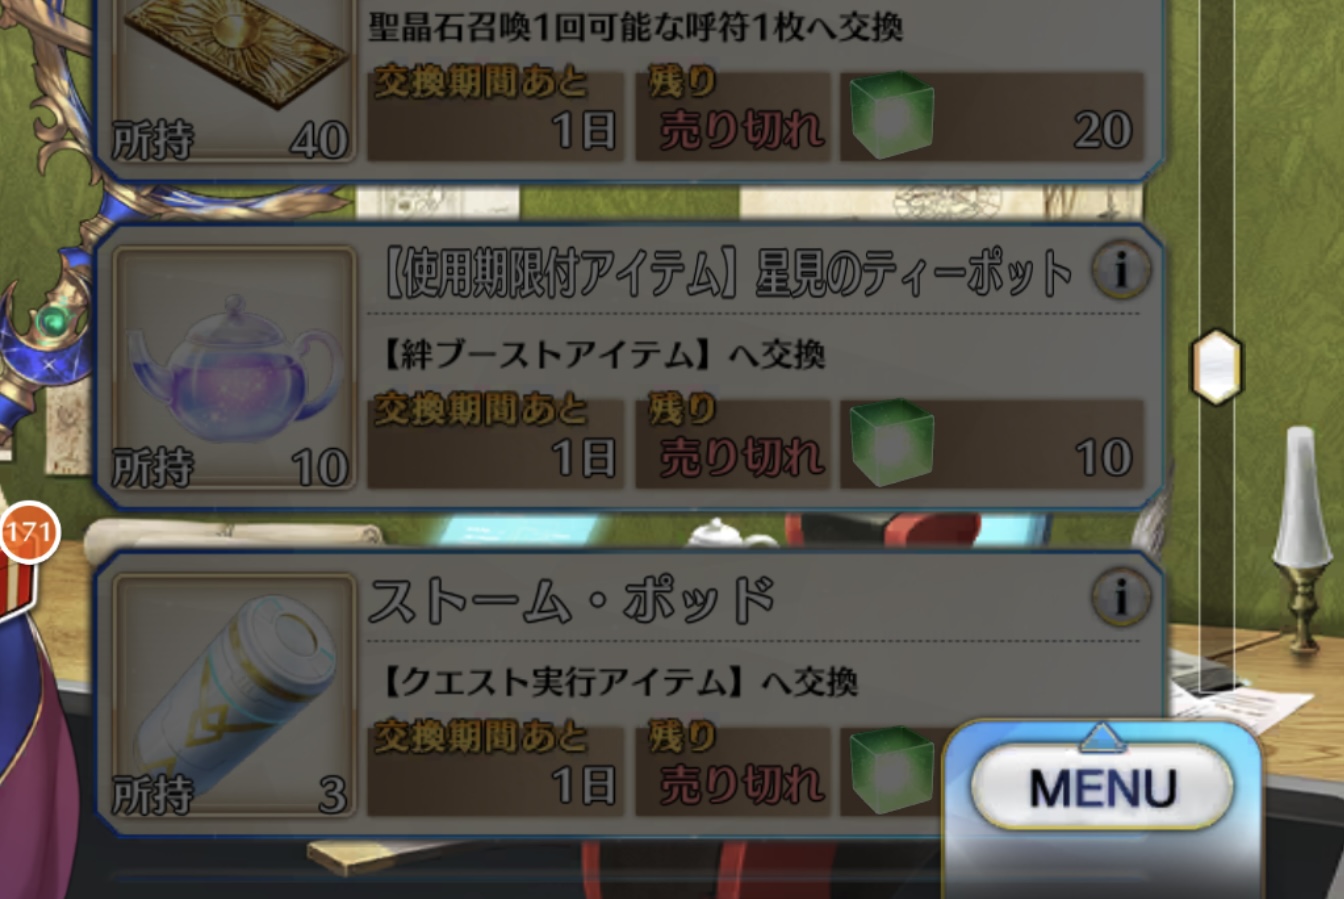Open info for ストーム・ポッド item
The image size is (1344, 899).
(1120, 598)
